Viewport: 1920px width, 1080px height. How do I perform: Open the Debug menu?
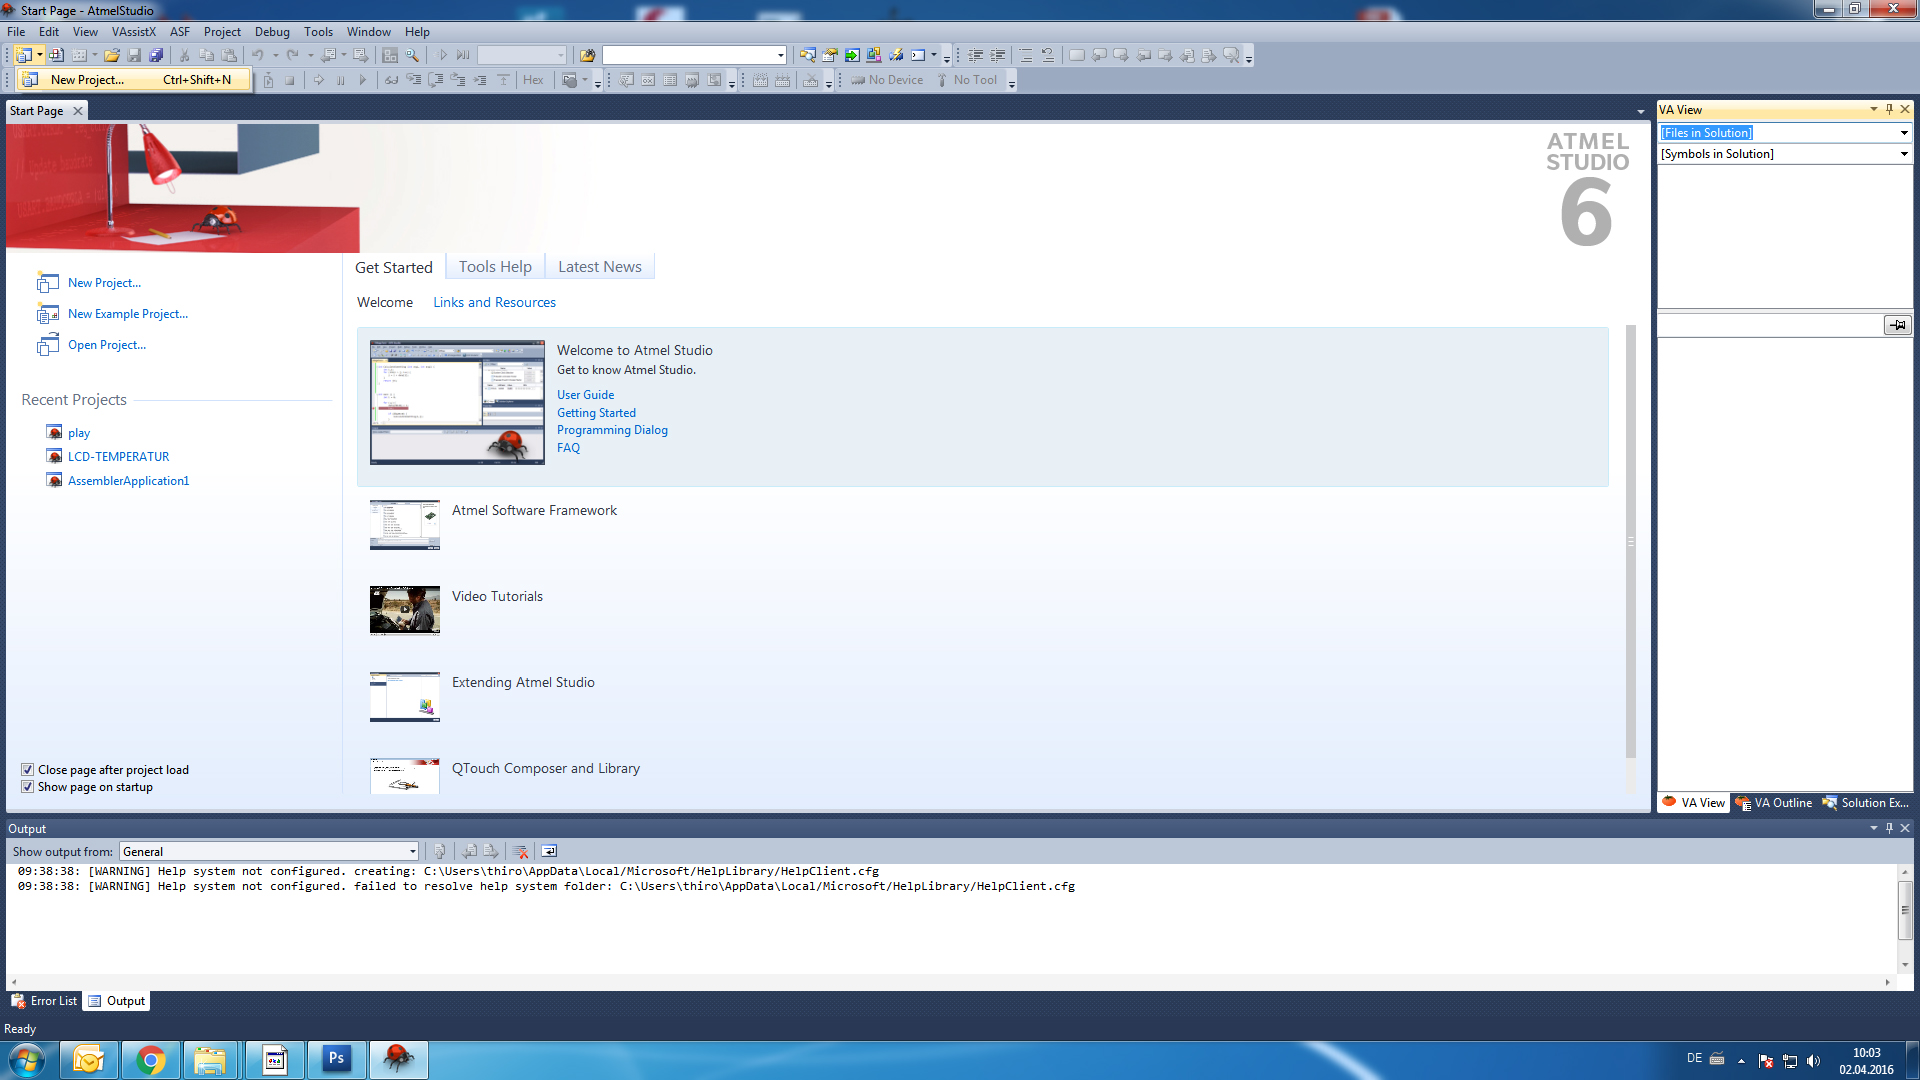pyautogui.click(x=272, y=32)
